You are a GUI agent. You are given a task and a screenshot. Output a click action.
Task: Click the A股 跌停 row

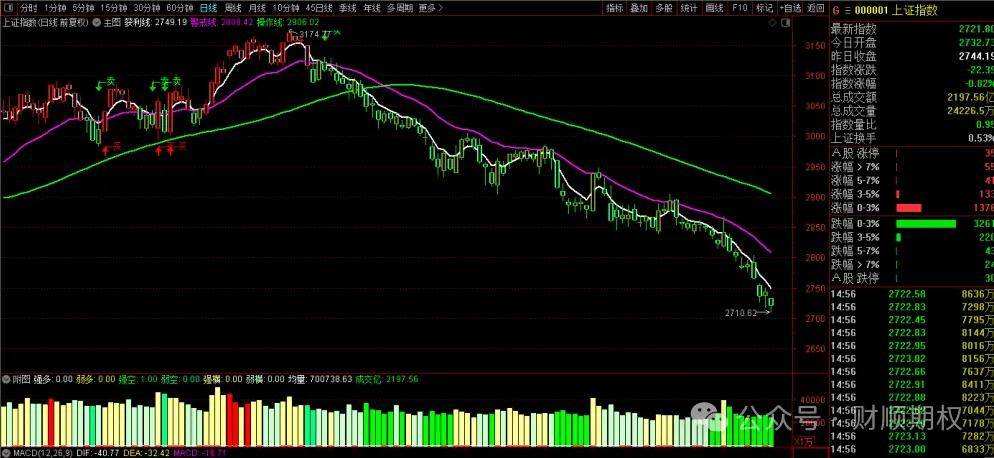[x=912, y=278]
